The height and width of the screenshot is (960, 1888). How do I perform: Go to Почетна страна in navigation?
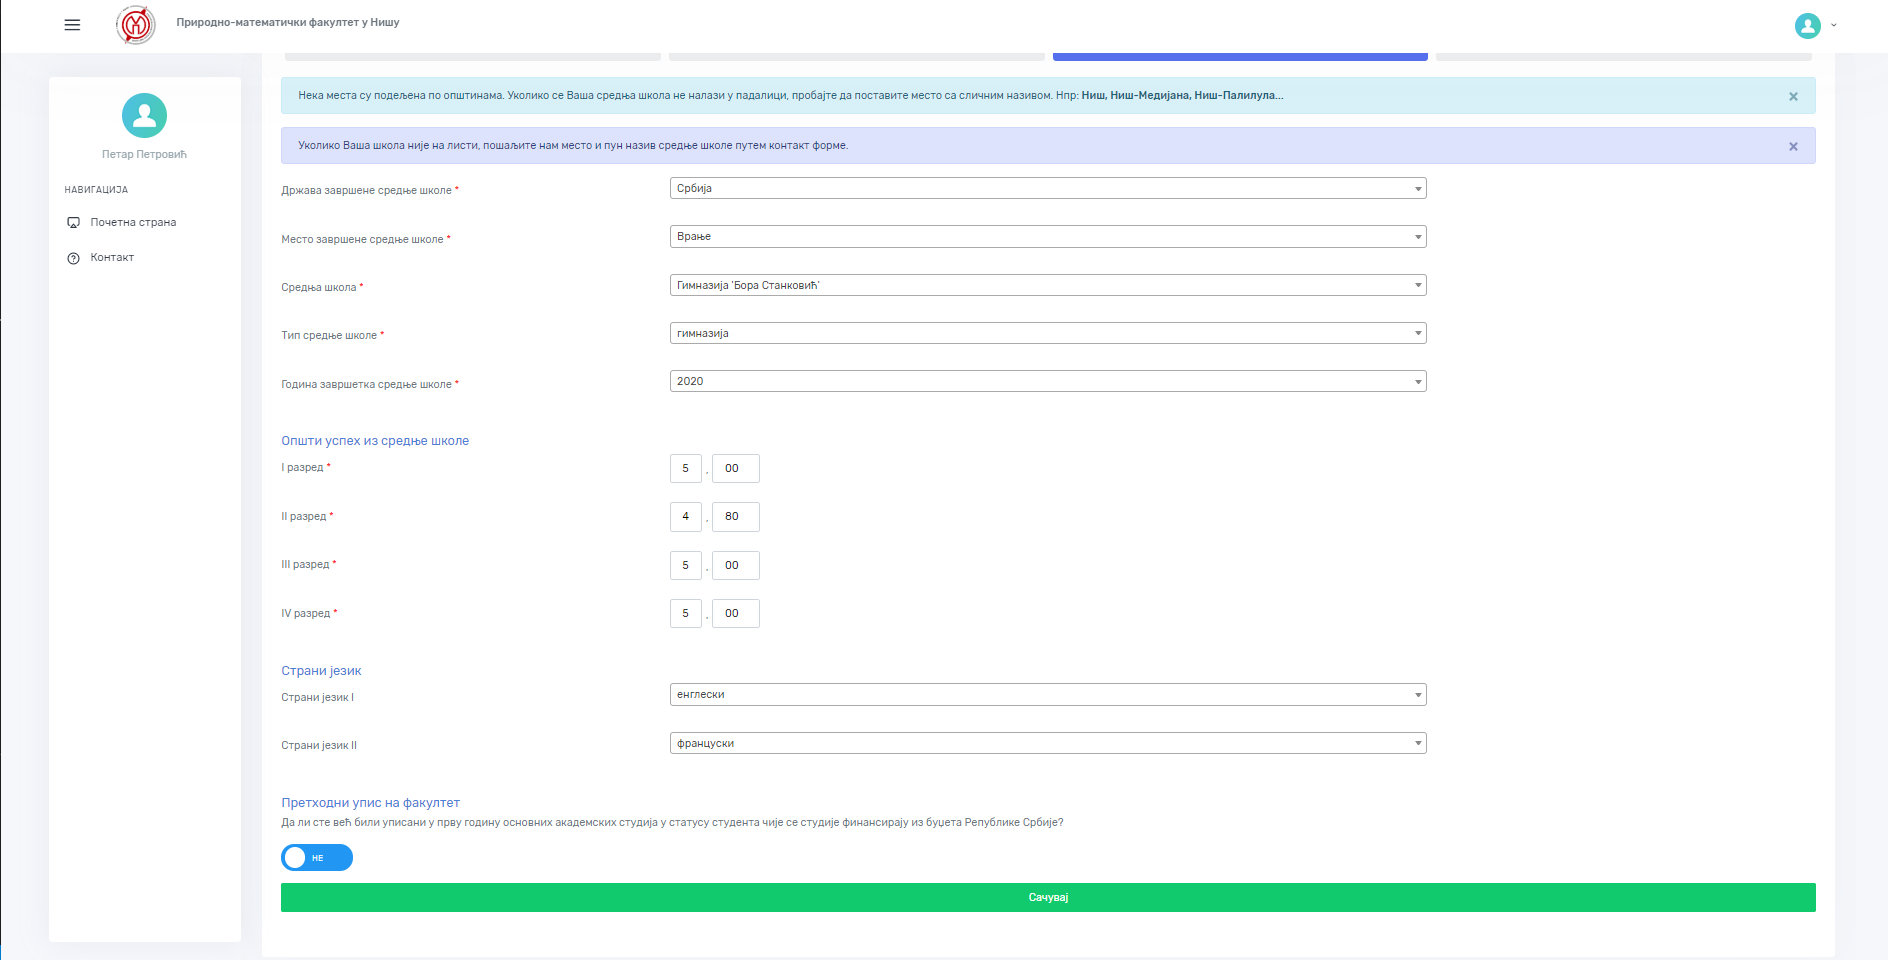(133, 223)
